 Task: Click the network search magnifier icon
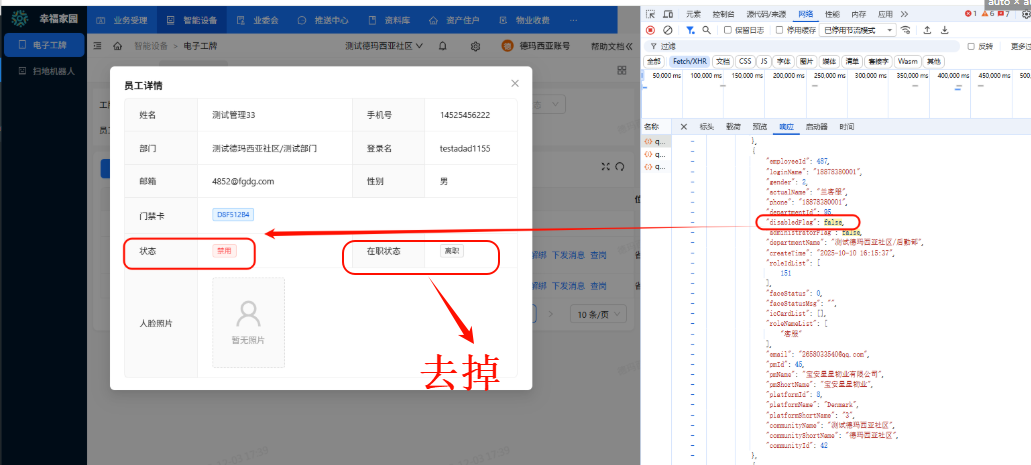click(706, 30)
